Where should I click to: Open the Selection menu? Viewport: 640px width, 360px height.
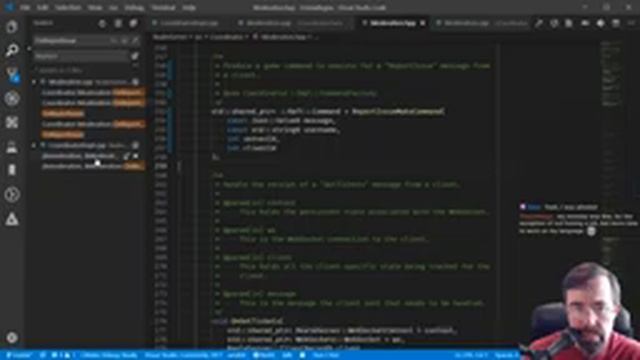[68, 8]
